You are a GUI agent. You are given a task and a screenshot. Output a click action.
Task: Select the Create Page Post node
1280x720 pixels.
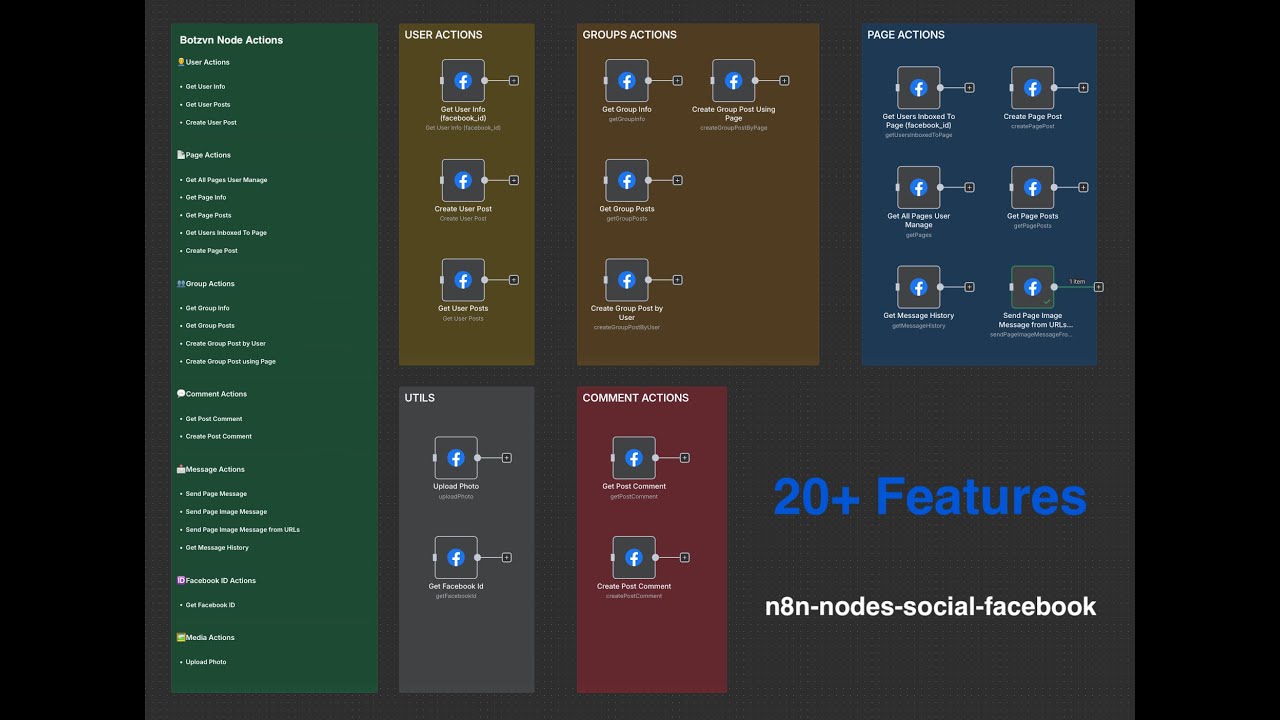point(1033,87)
